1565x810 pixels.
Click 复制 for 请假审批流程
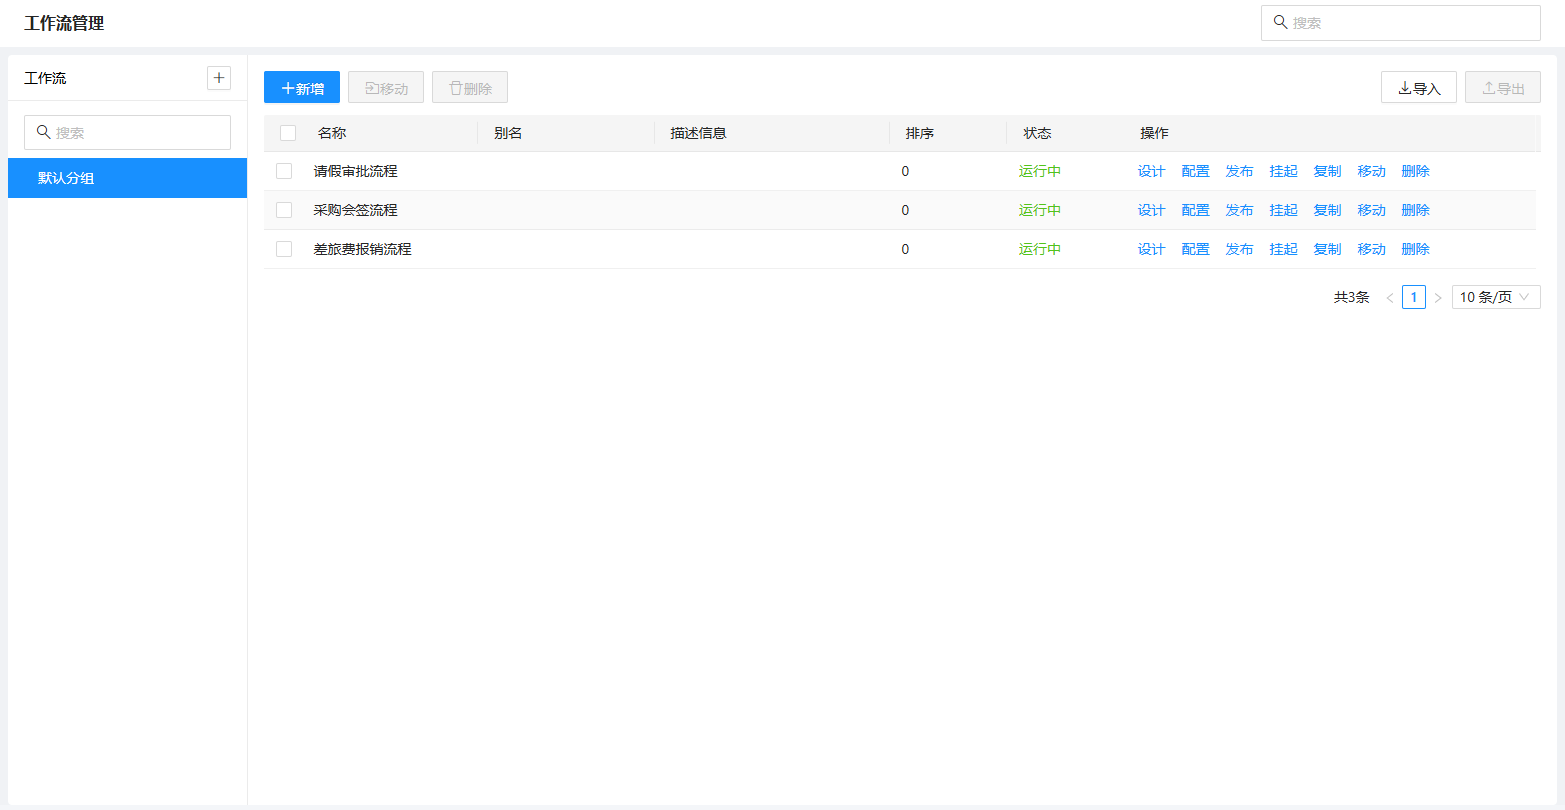[1327, 171]
